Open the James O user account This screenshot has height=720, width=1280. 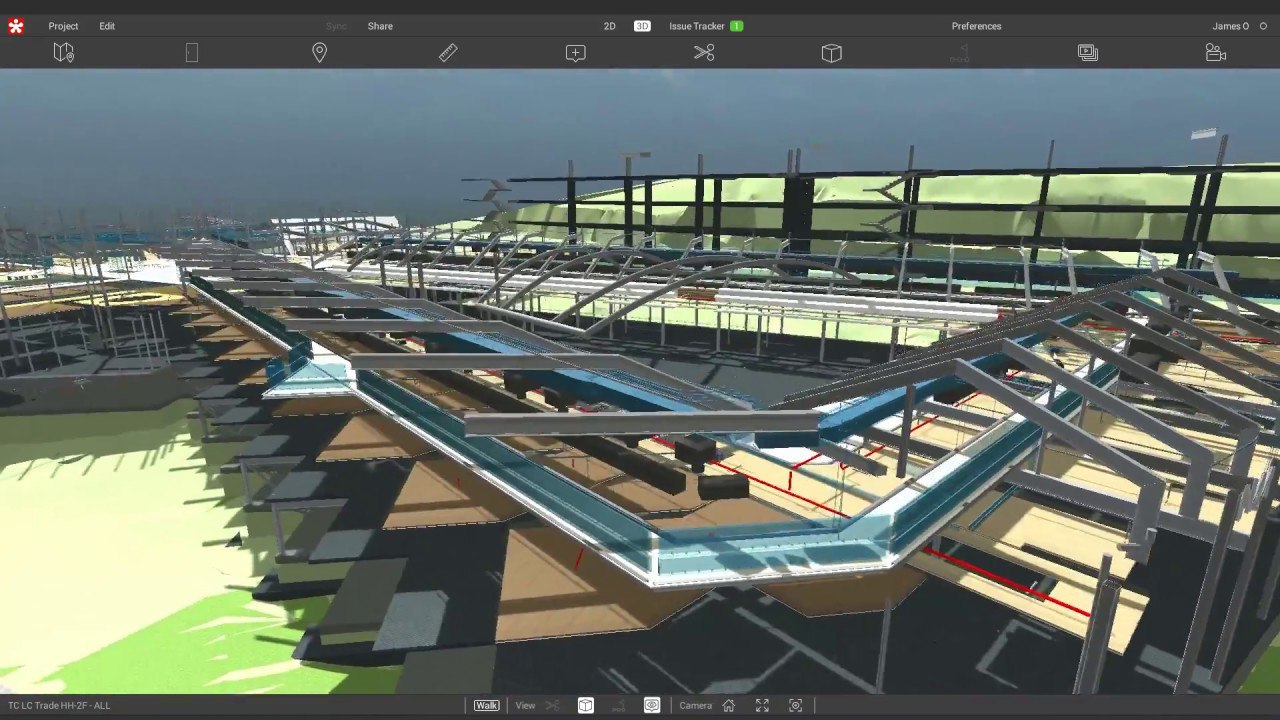coord(1231,26)
